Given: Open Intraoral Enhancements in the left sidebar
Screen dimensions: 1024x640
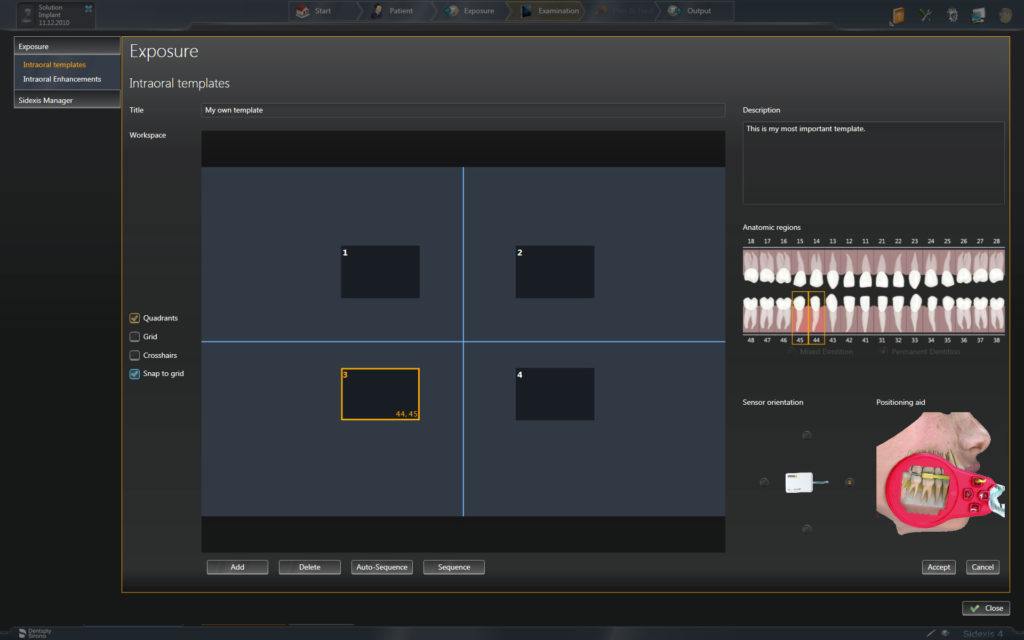Looking at the screenshot, I should (x=62, y=79).
